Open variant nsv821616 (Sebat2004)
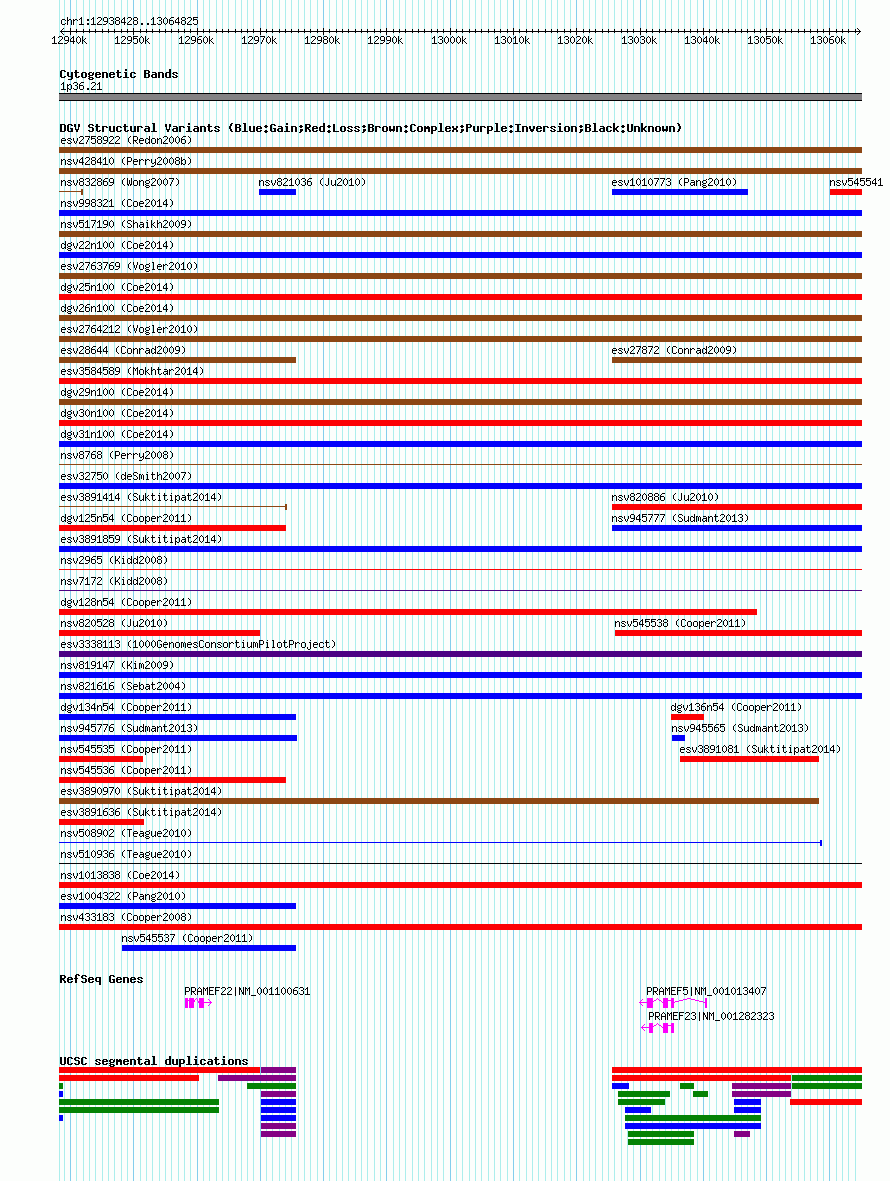Viewport: 890px width, 1181px height. pyautogui.click(x=123, y=688)
